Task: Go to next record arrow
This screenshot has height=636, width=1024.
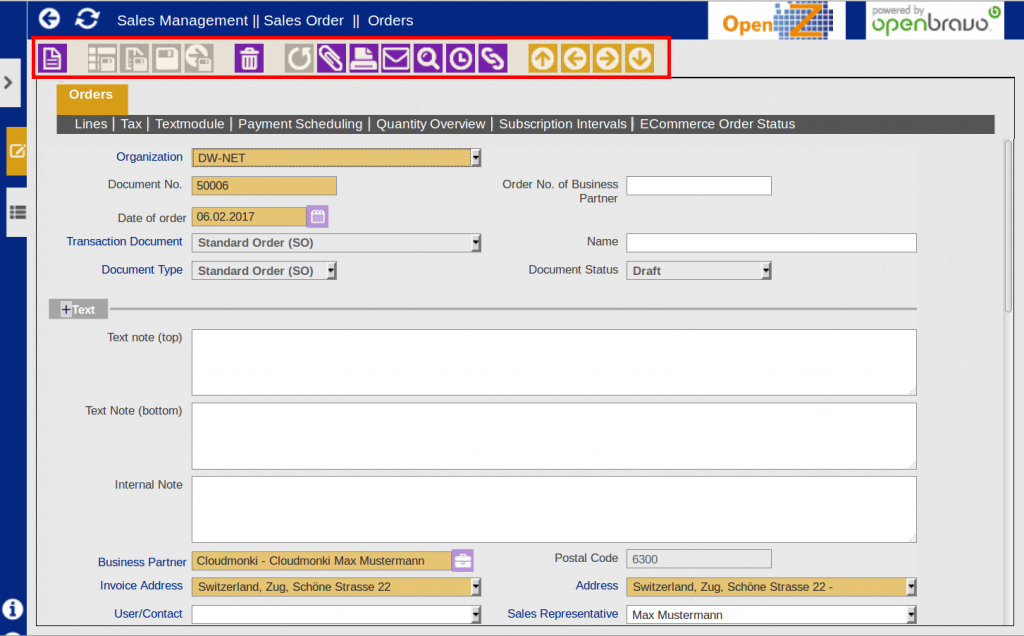Action: coord(607,59)
